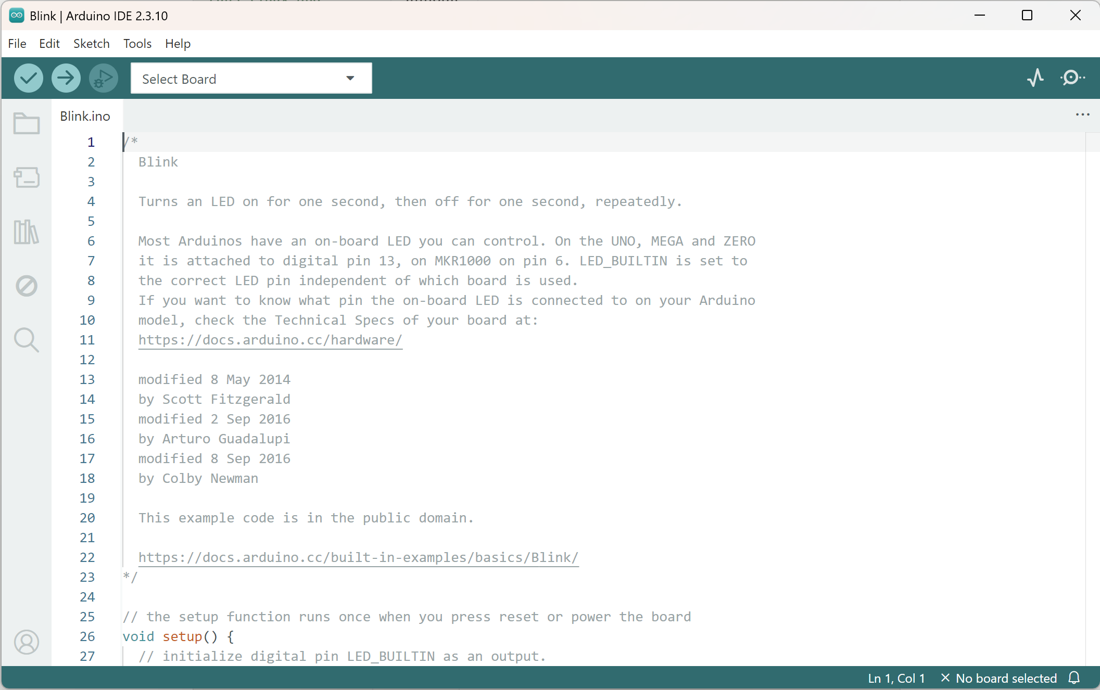Click line number 26 in the gutter
Screen dimensions: 1100x690
(87, 637)
